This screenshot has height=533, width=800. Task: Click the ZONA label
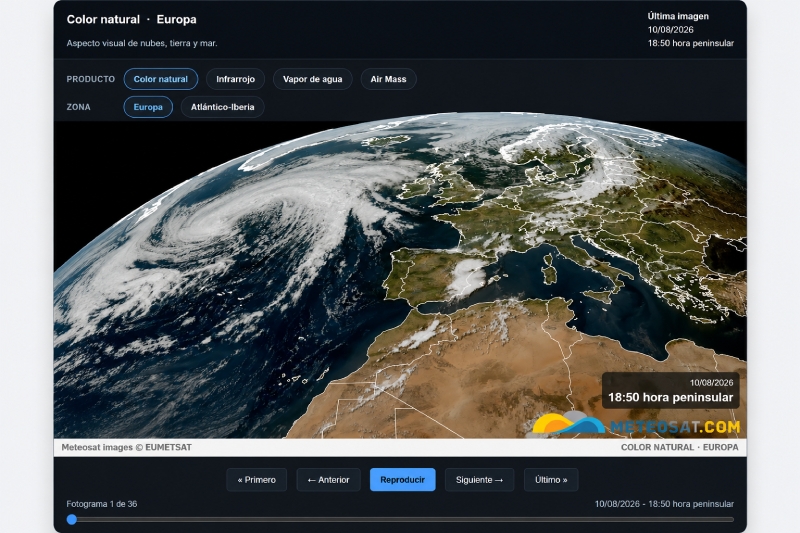79,107
